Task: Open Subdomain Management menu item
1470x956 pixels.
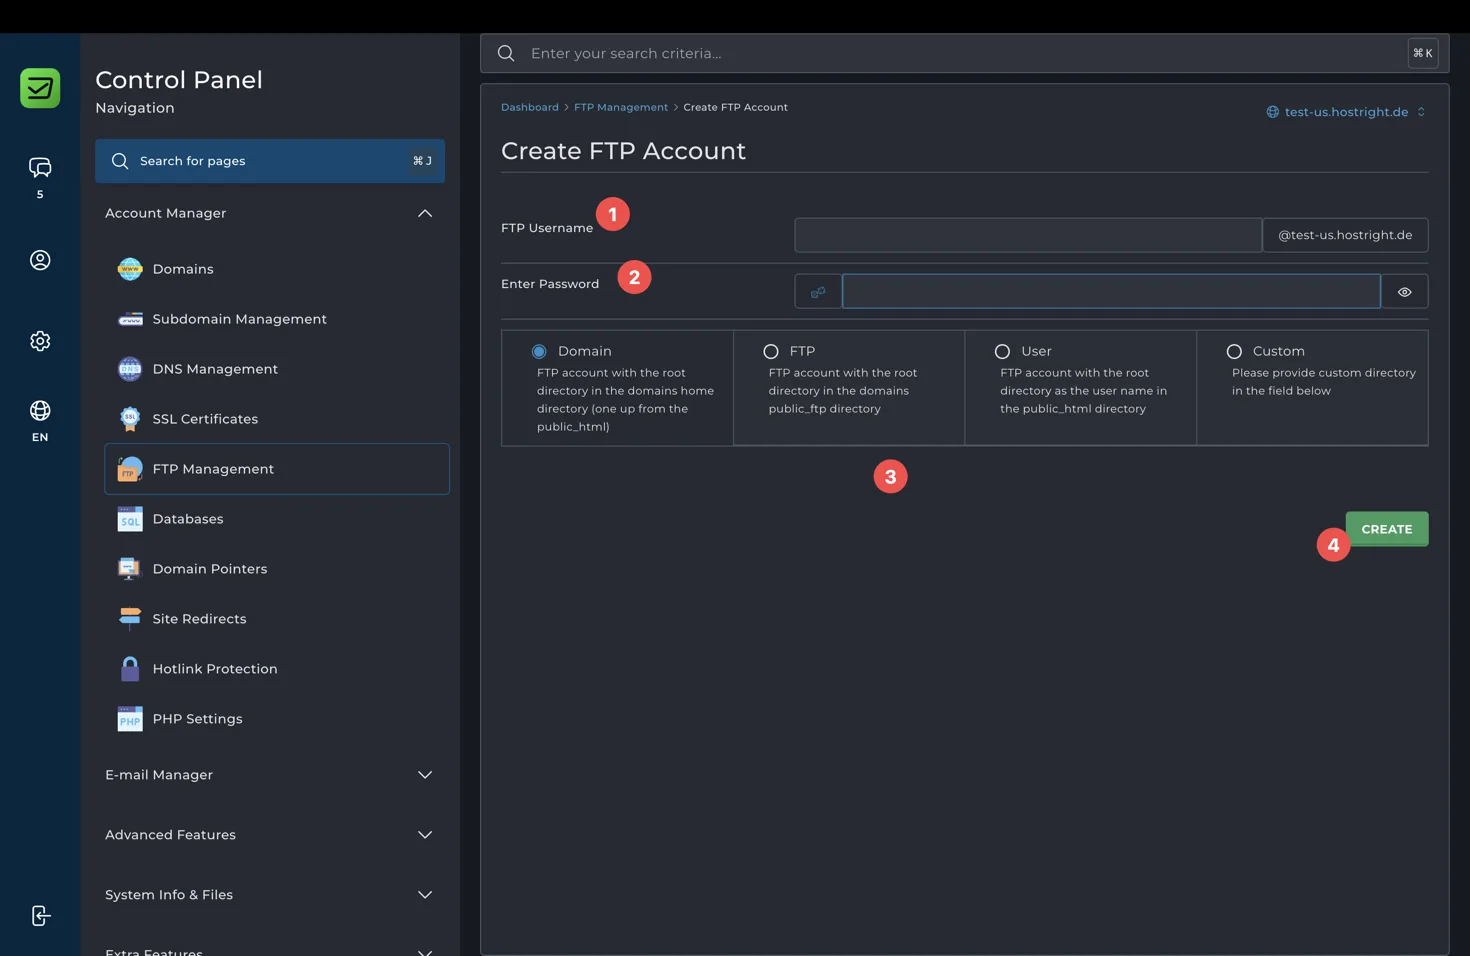Action: (277, 319)
